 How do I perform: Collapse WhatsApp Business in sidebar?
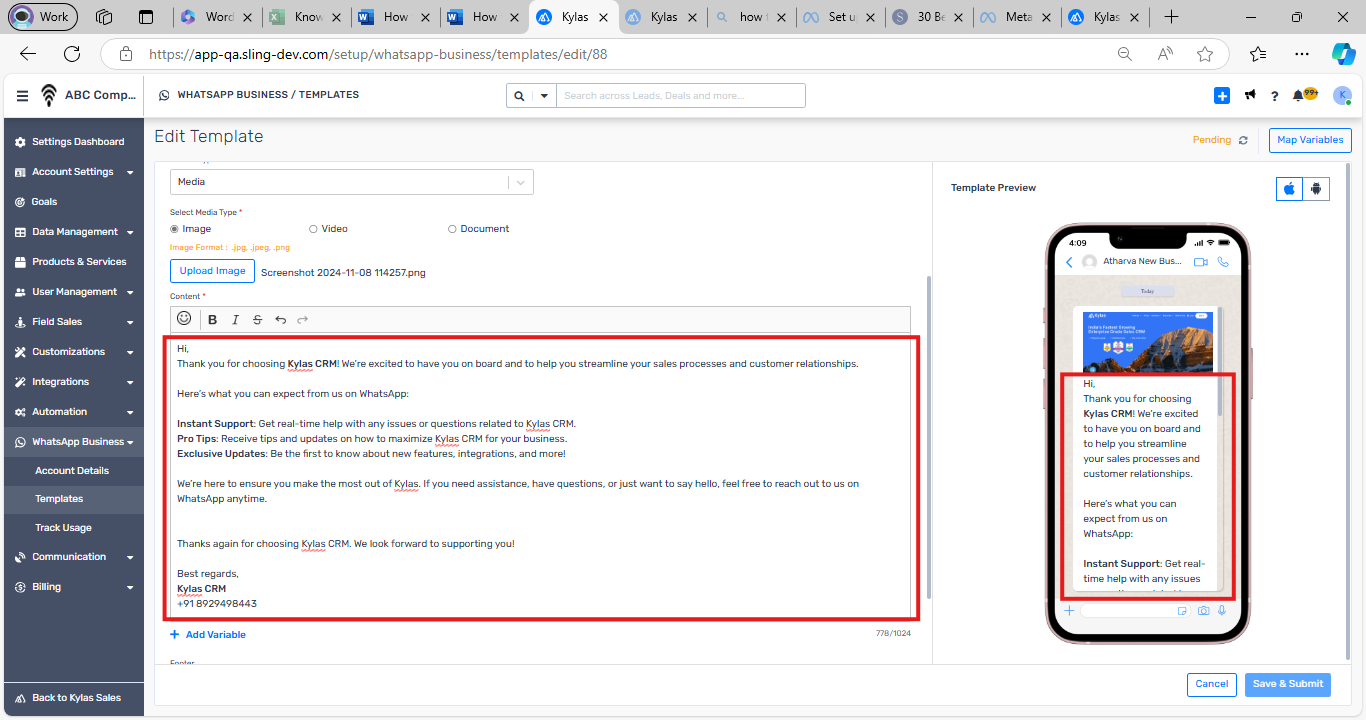tap(74, 442)
